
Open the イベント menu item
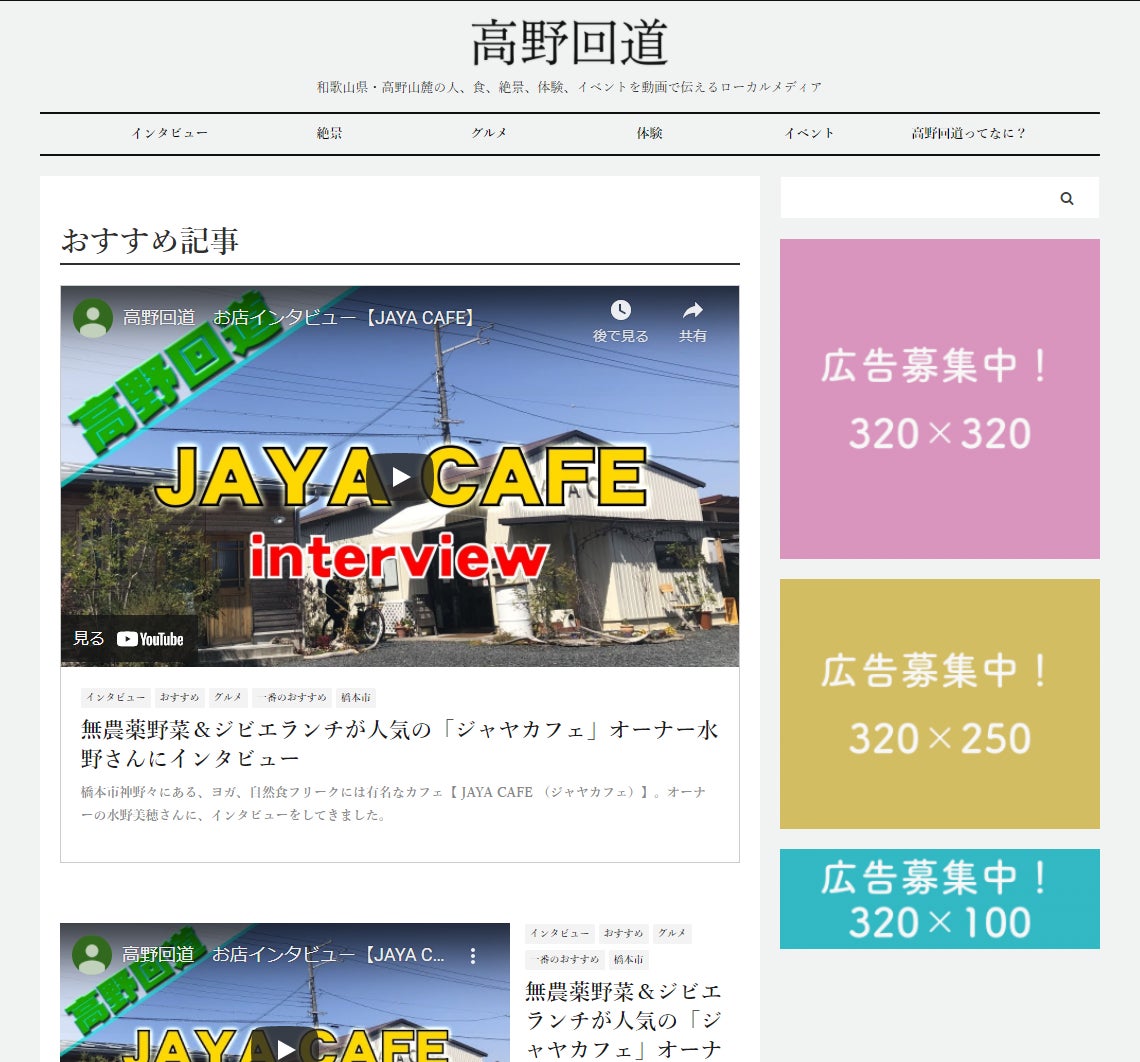pyautogui.click(x=809, y=133)
